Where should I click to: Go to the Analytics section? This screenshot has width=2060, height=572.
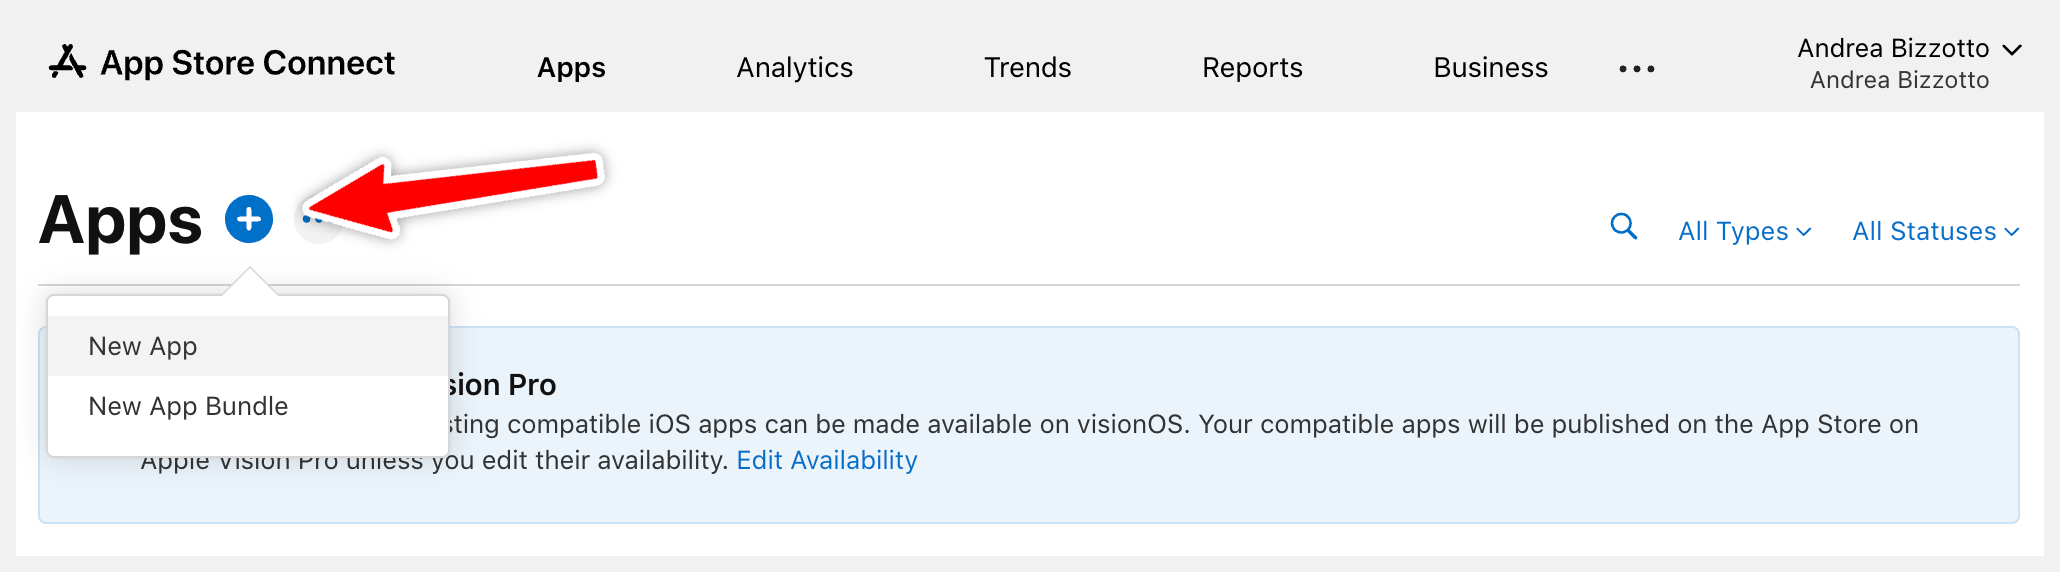794,68
